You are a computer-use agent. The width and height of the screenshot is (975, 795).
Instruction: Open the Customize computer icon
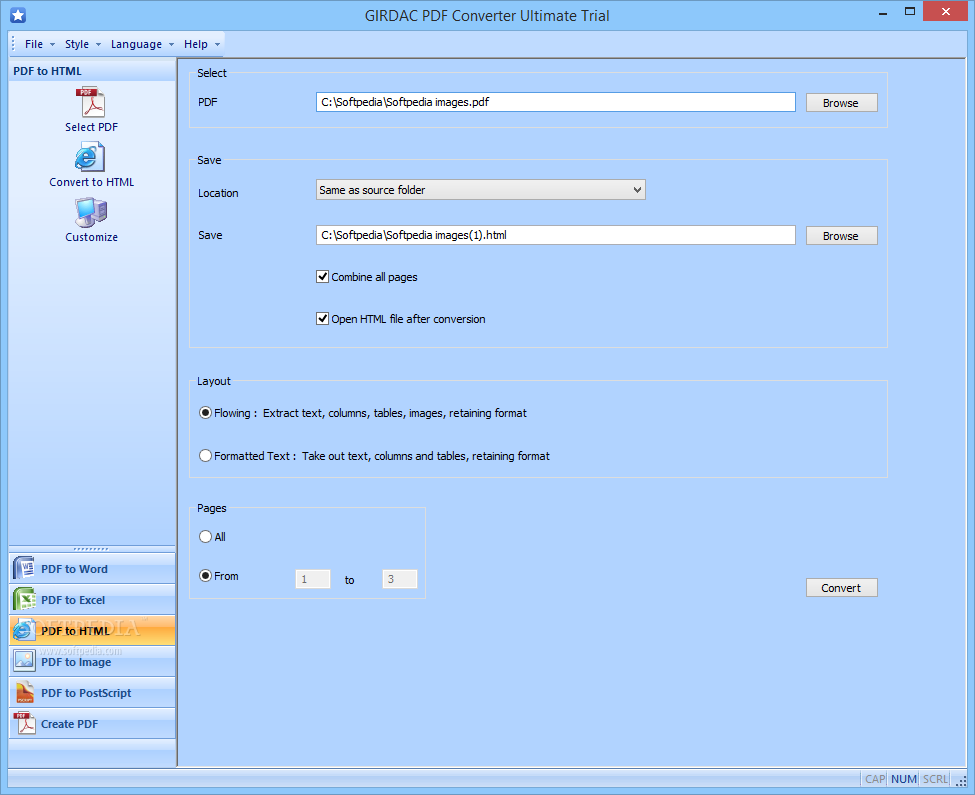pyautogui.click(x=91, y=213)
